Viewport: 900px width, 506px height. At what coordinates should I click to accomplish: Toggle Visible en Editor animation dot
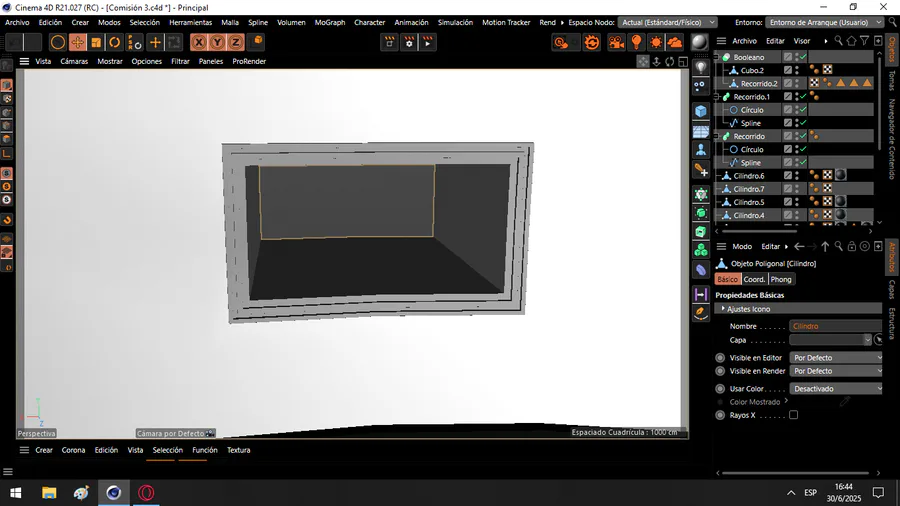720,357
